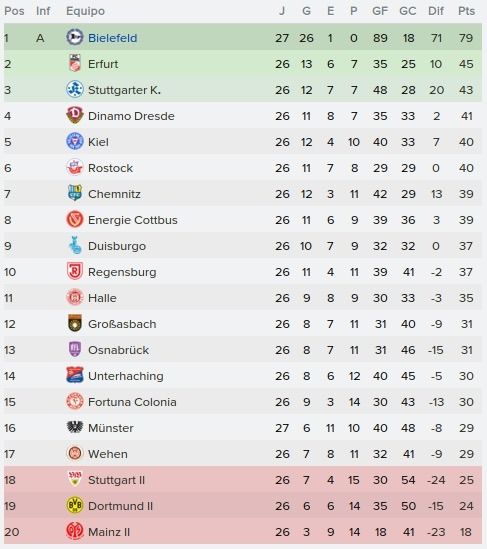Sort standings by GF column header
Viewport: 487px width, 549px height.
[380, 11]
